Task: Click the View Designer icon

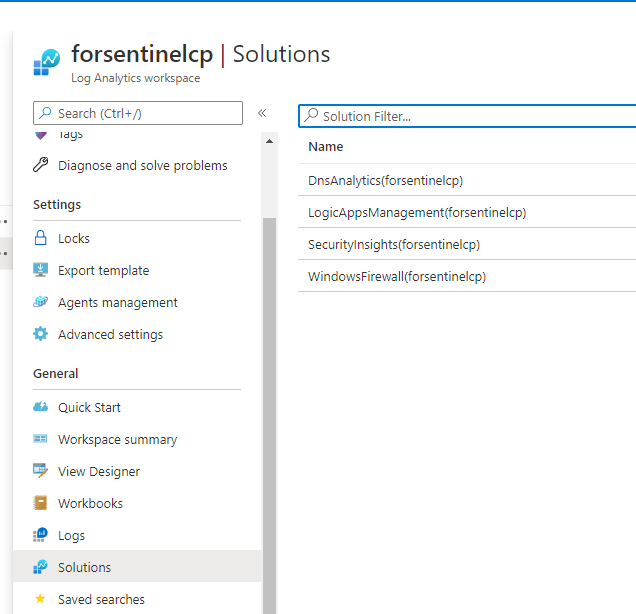Action: [x=41, y=471]
